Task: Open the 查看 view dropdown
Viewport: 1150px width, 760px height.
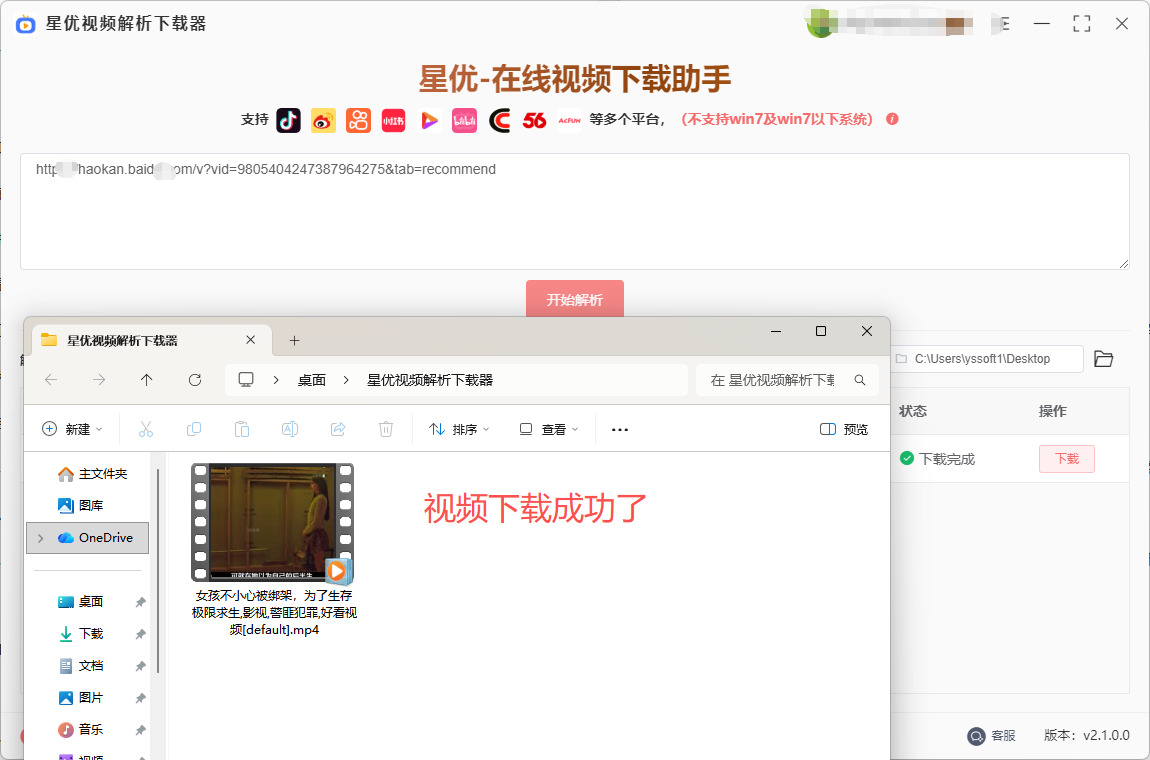Action: tap(549, 429)
